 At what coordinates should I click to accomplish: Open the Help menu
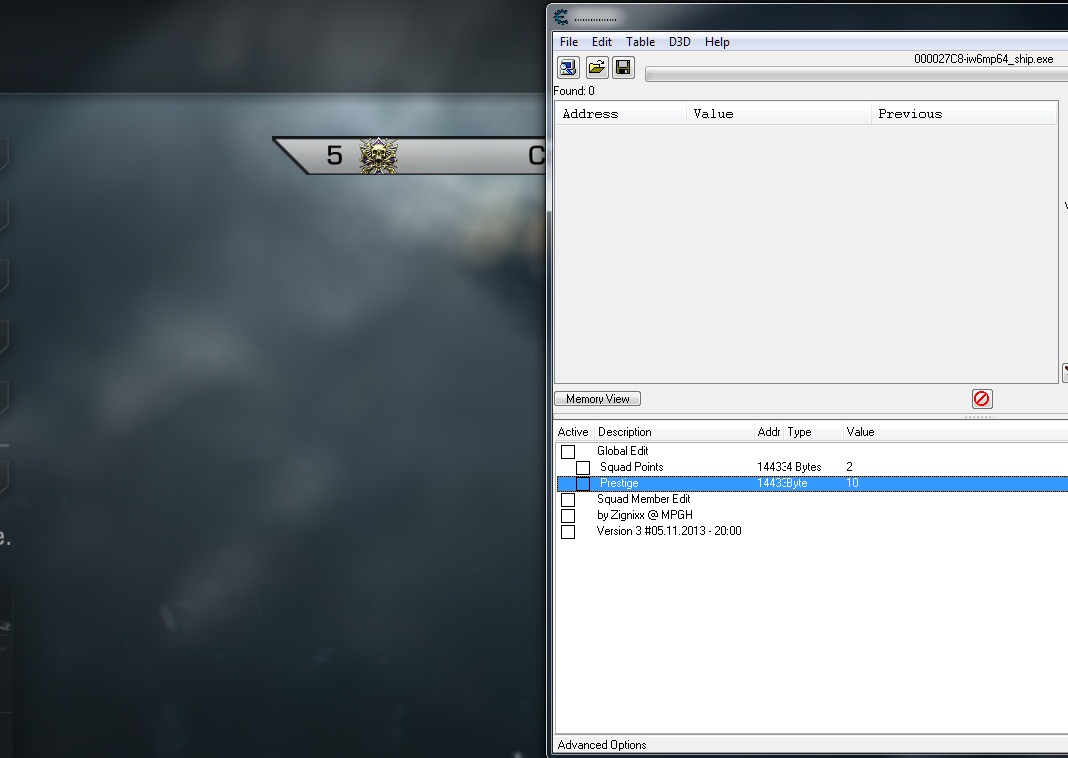tap(717, 42)
